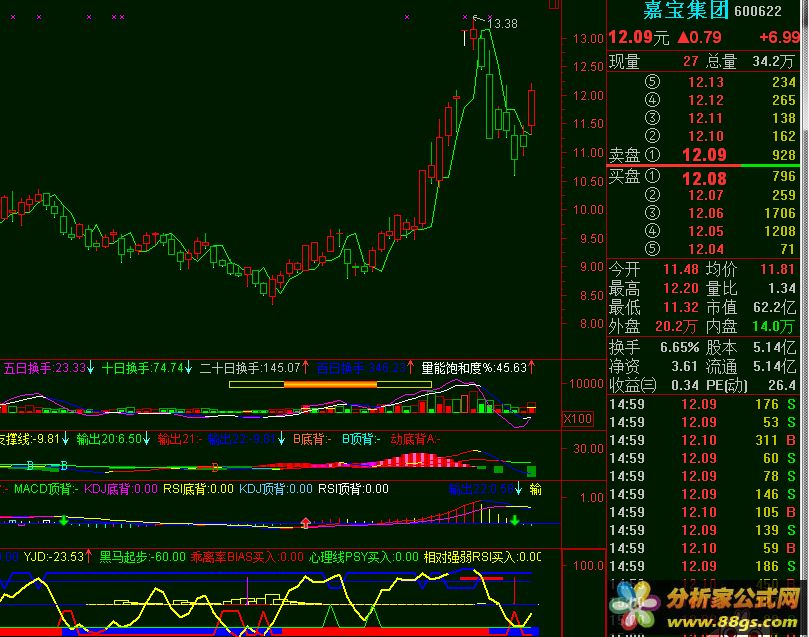Image resolution: width=809 pixels, height=637 pixels.
Task: Click the KDJ底背:0.00 indicator label
Action: click(x=121, y=489)
